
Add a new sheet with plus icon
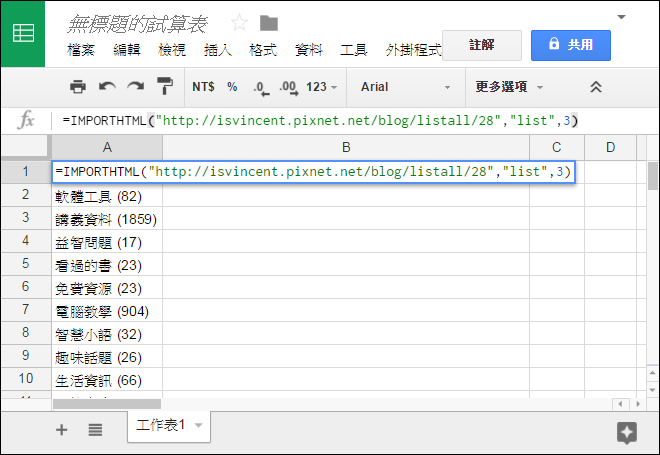tap(61, 430)
